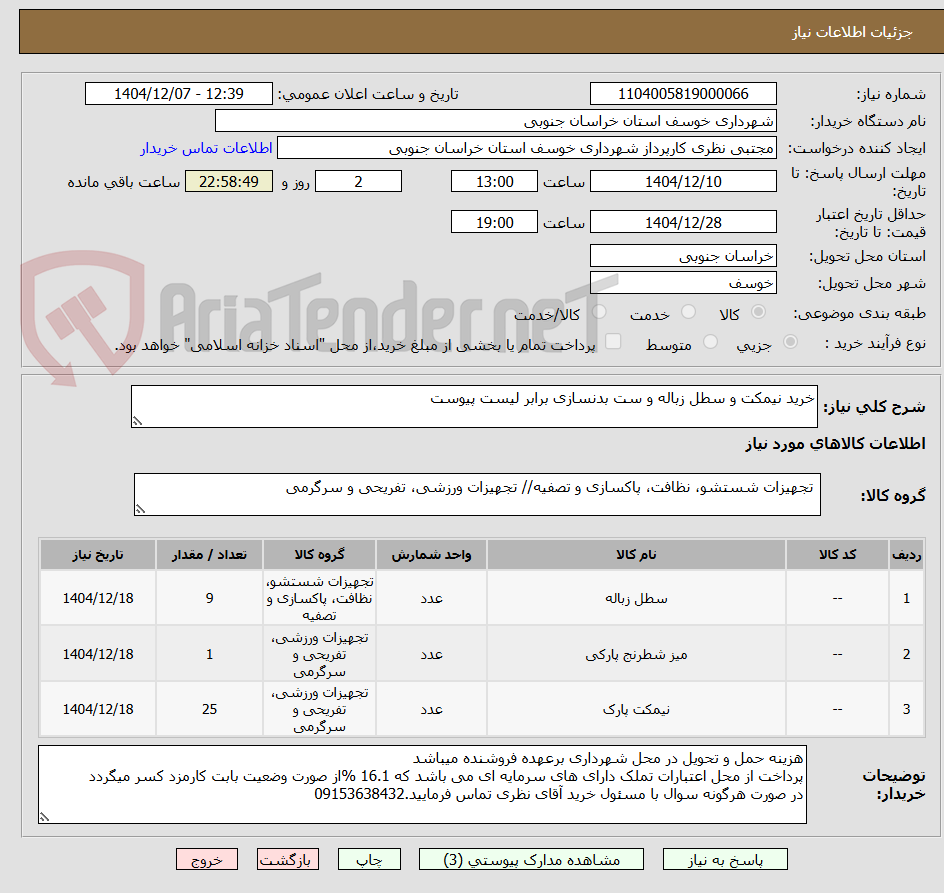Click the ایجاد کننده درخواست field
This screenshot has height=893, width=944.
point(527,148)
